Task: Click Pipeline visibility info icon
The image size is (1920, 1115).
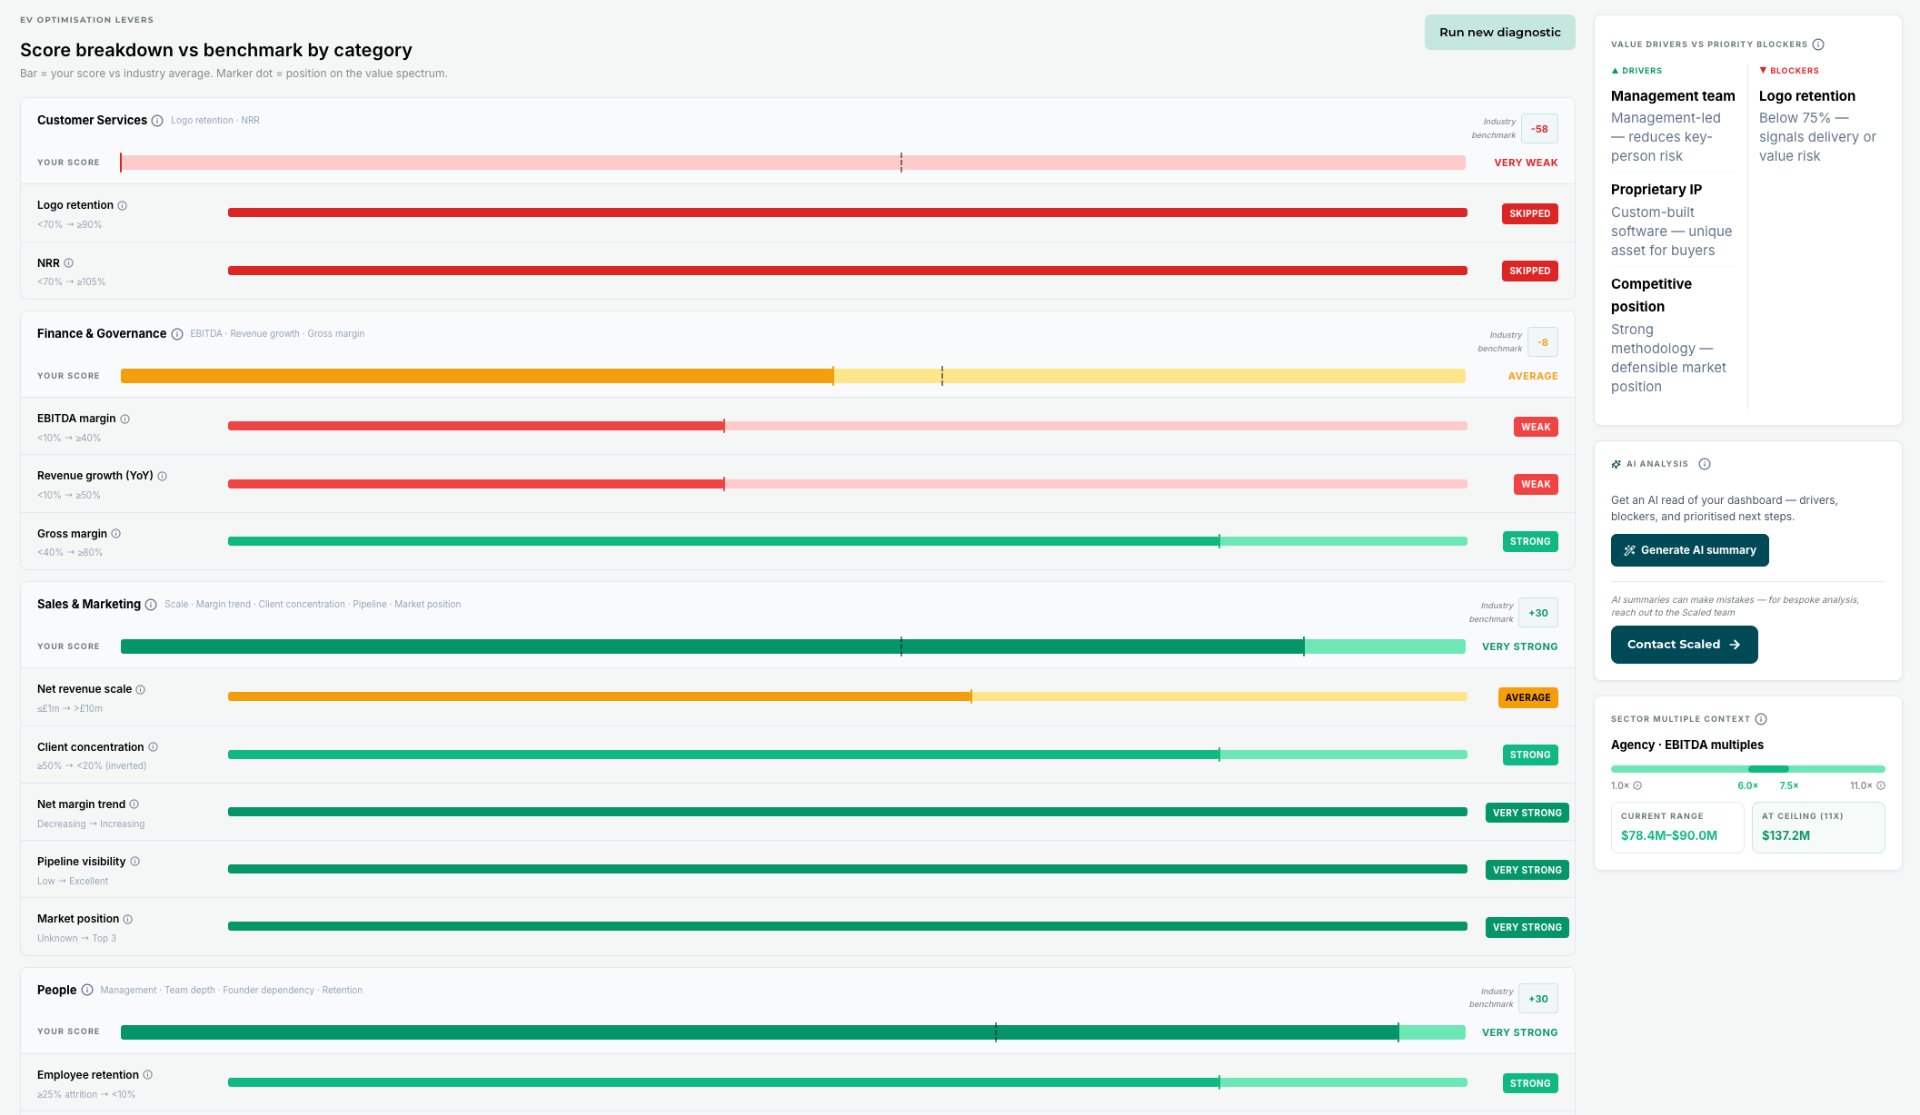Action: tap(135, 862)
